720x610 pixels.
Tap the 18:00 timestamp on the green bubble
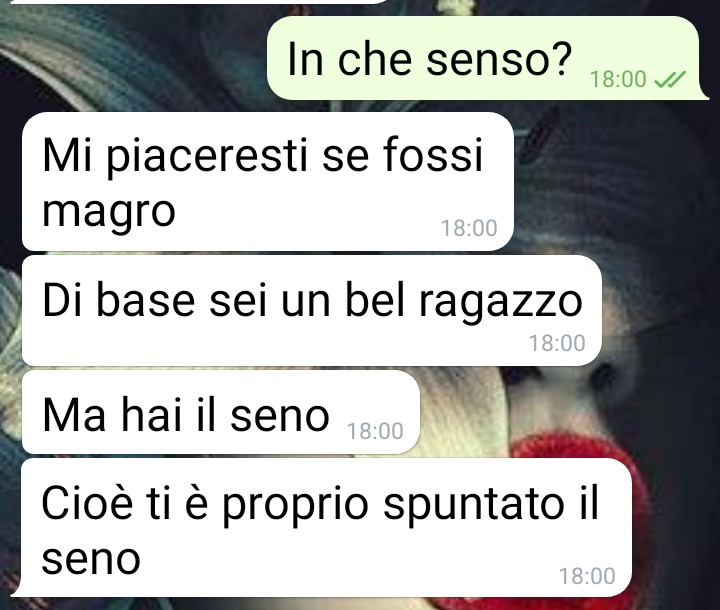click(x=618, y=79)
